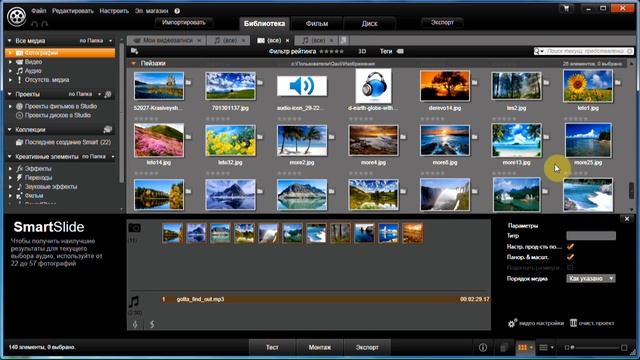Click the видео настройки gear icon
640x360 pixels.
[x=512, y=323]
